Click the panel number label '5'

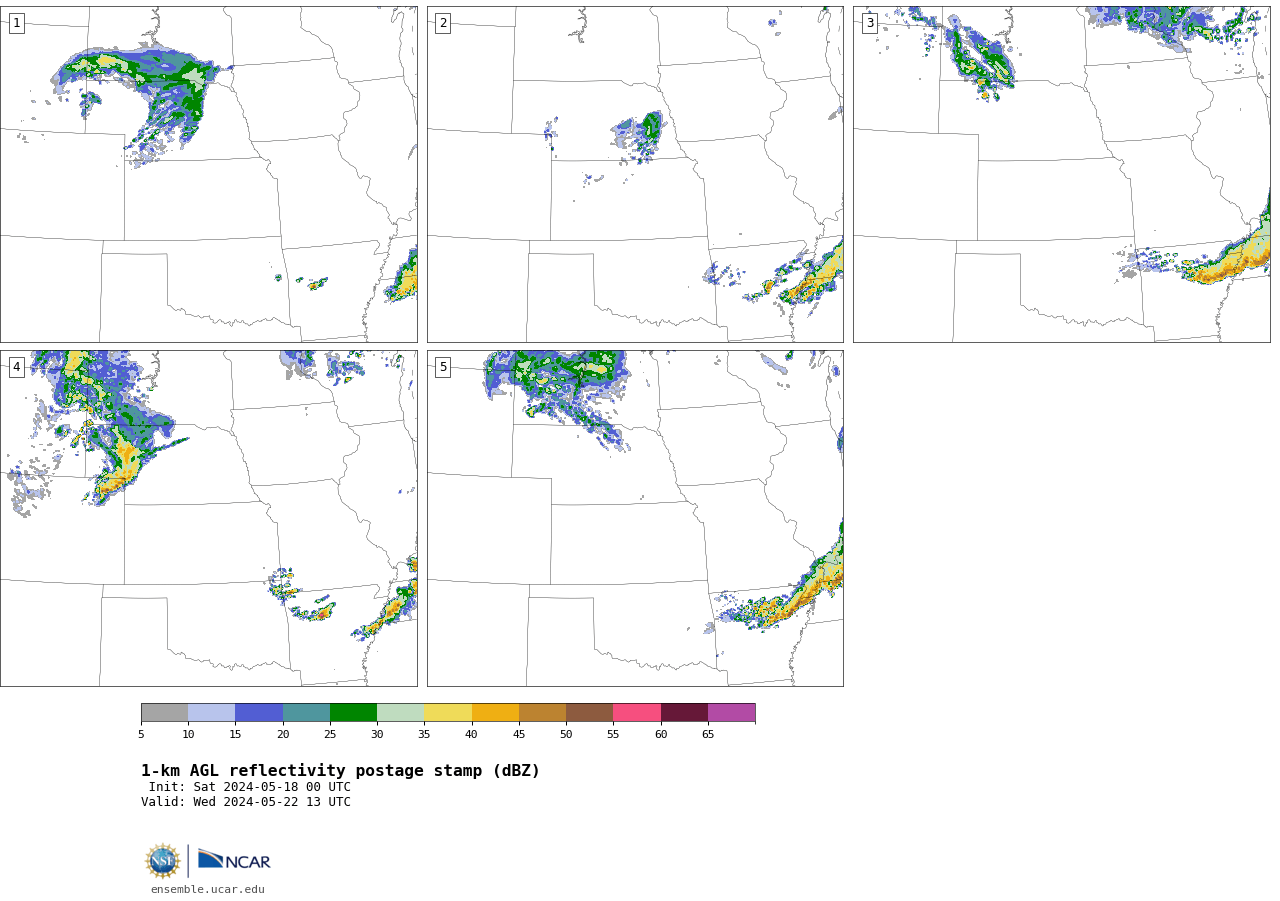tap(443, 367)
